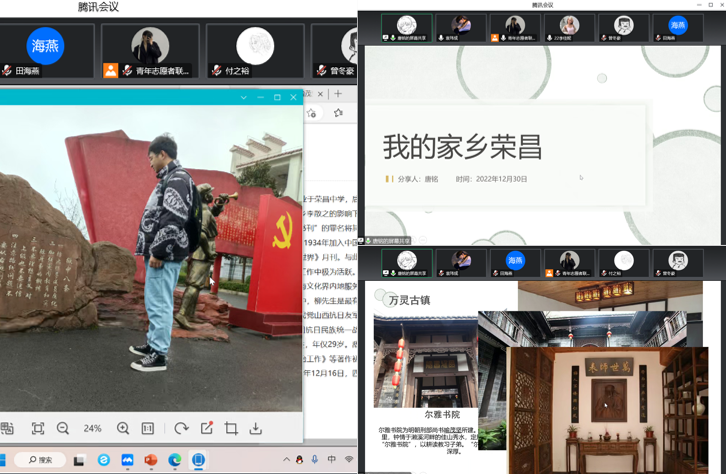Select the crop tool in photo viewer
Viewport: 726px width, 474px height.
tap(231, 428)
